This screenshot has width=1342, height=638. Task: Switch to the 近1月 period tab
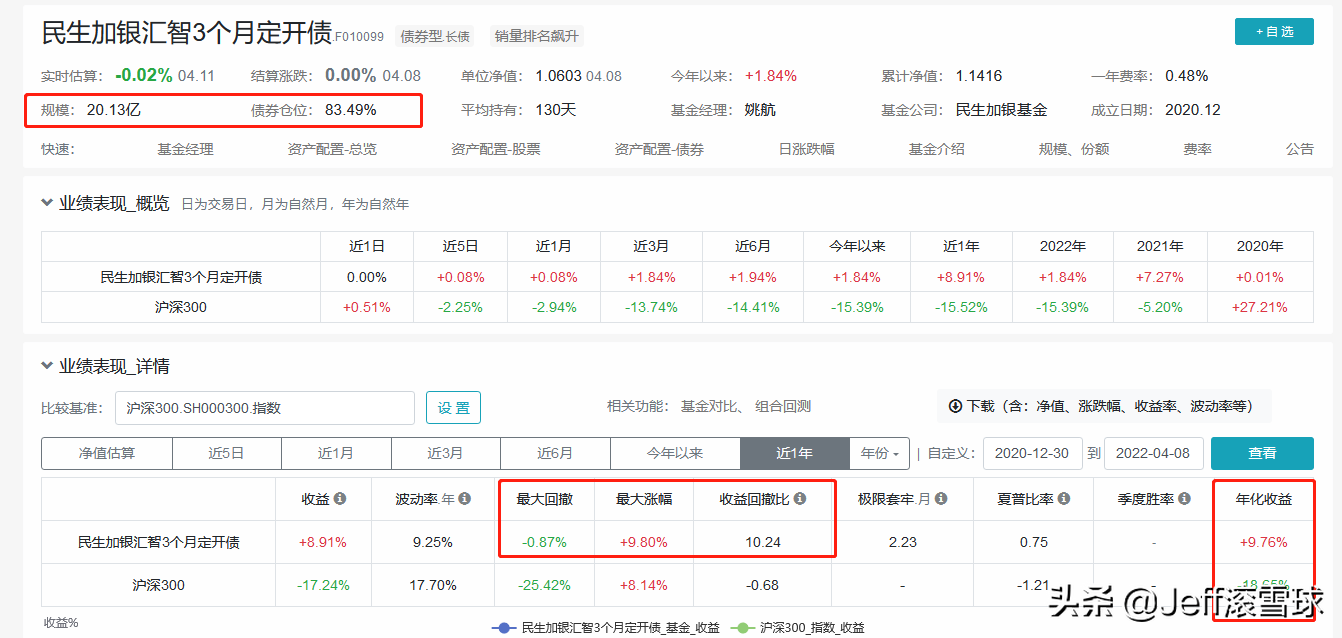click(336, 453)
